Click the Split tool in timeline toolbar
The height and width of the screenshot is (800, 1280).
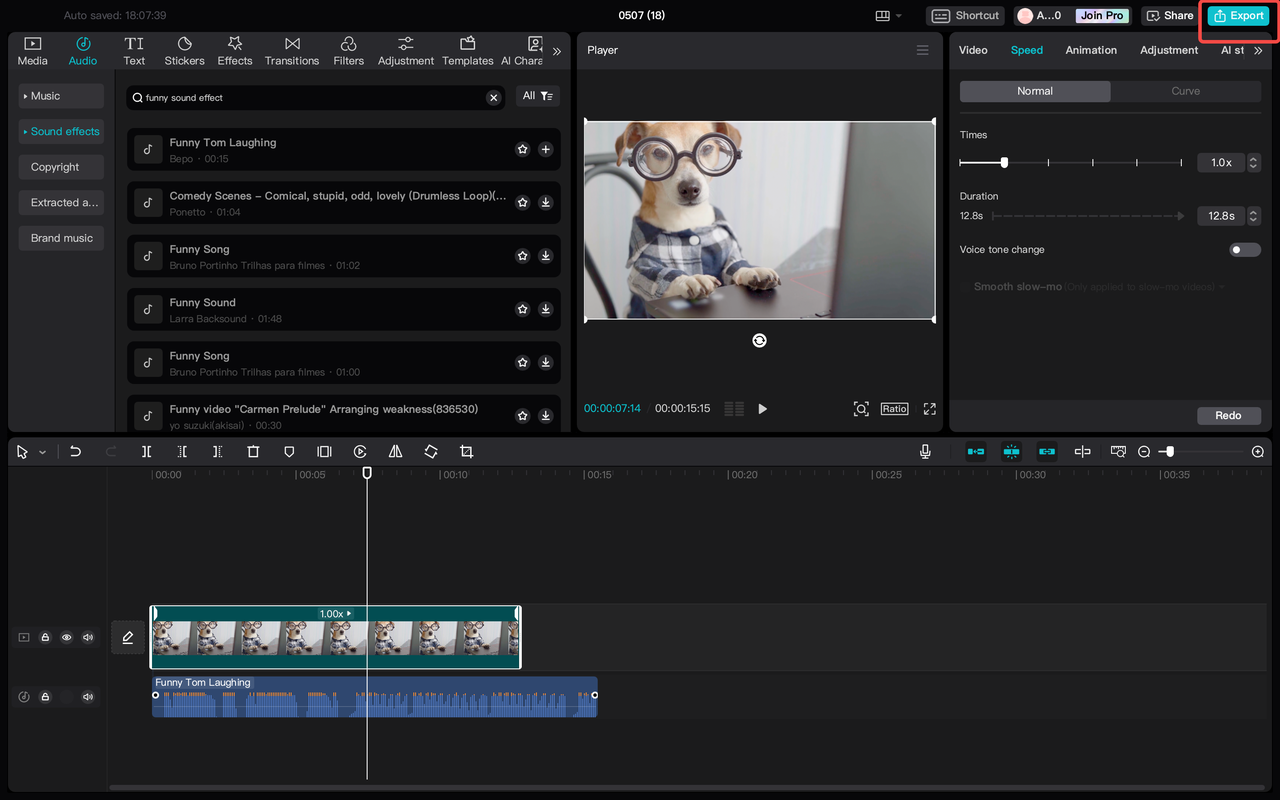[x=146, y=452]
